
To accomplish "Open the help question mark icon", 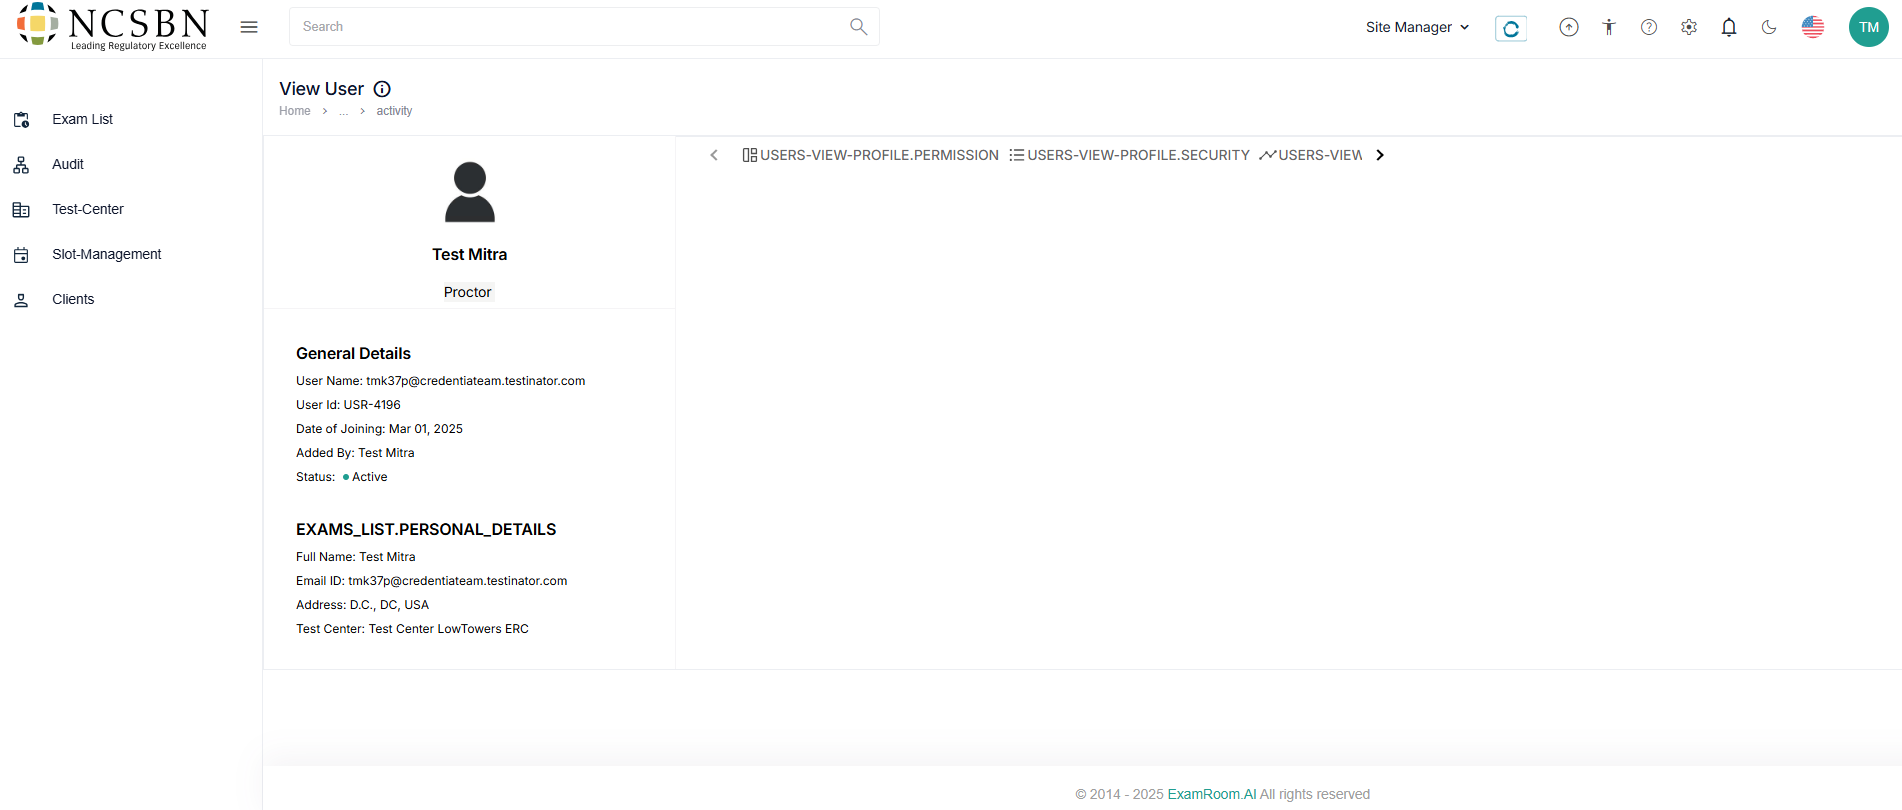I will tap(1649, 27).
